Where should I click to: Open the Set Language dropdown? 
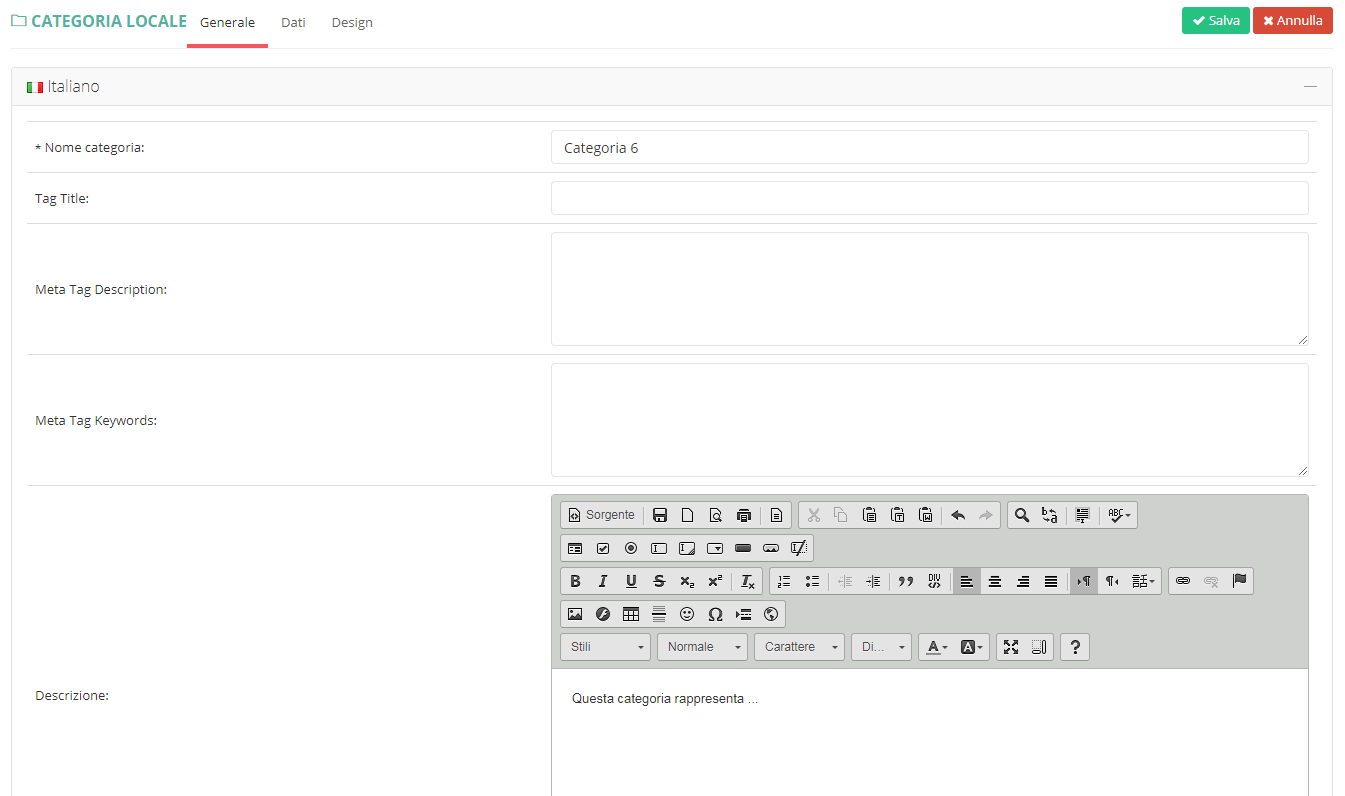point(1144,581)
